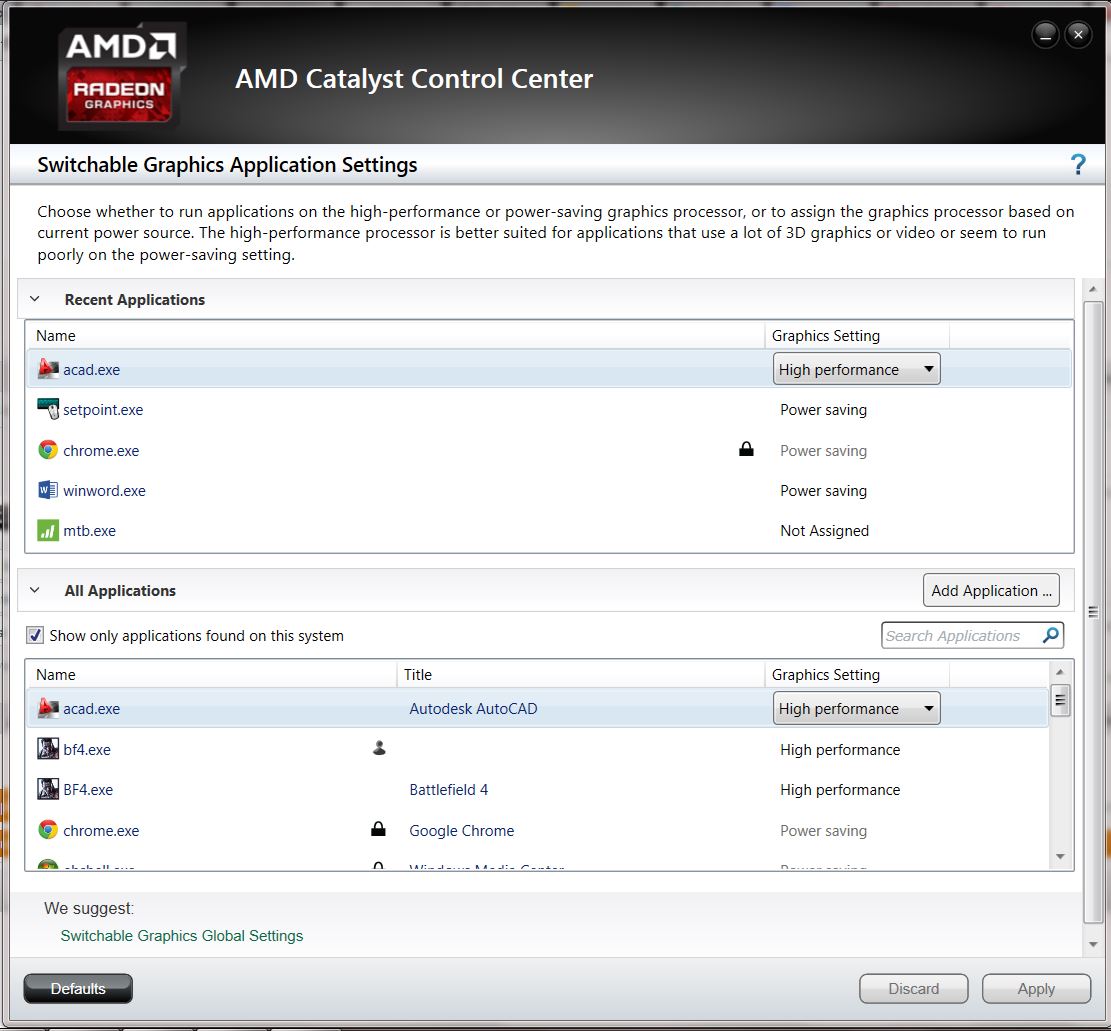Screen dimensions: 1111x1031
Task: Click the magnifier search icon
Action: tap(1051, 635)
